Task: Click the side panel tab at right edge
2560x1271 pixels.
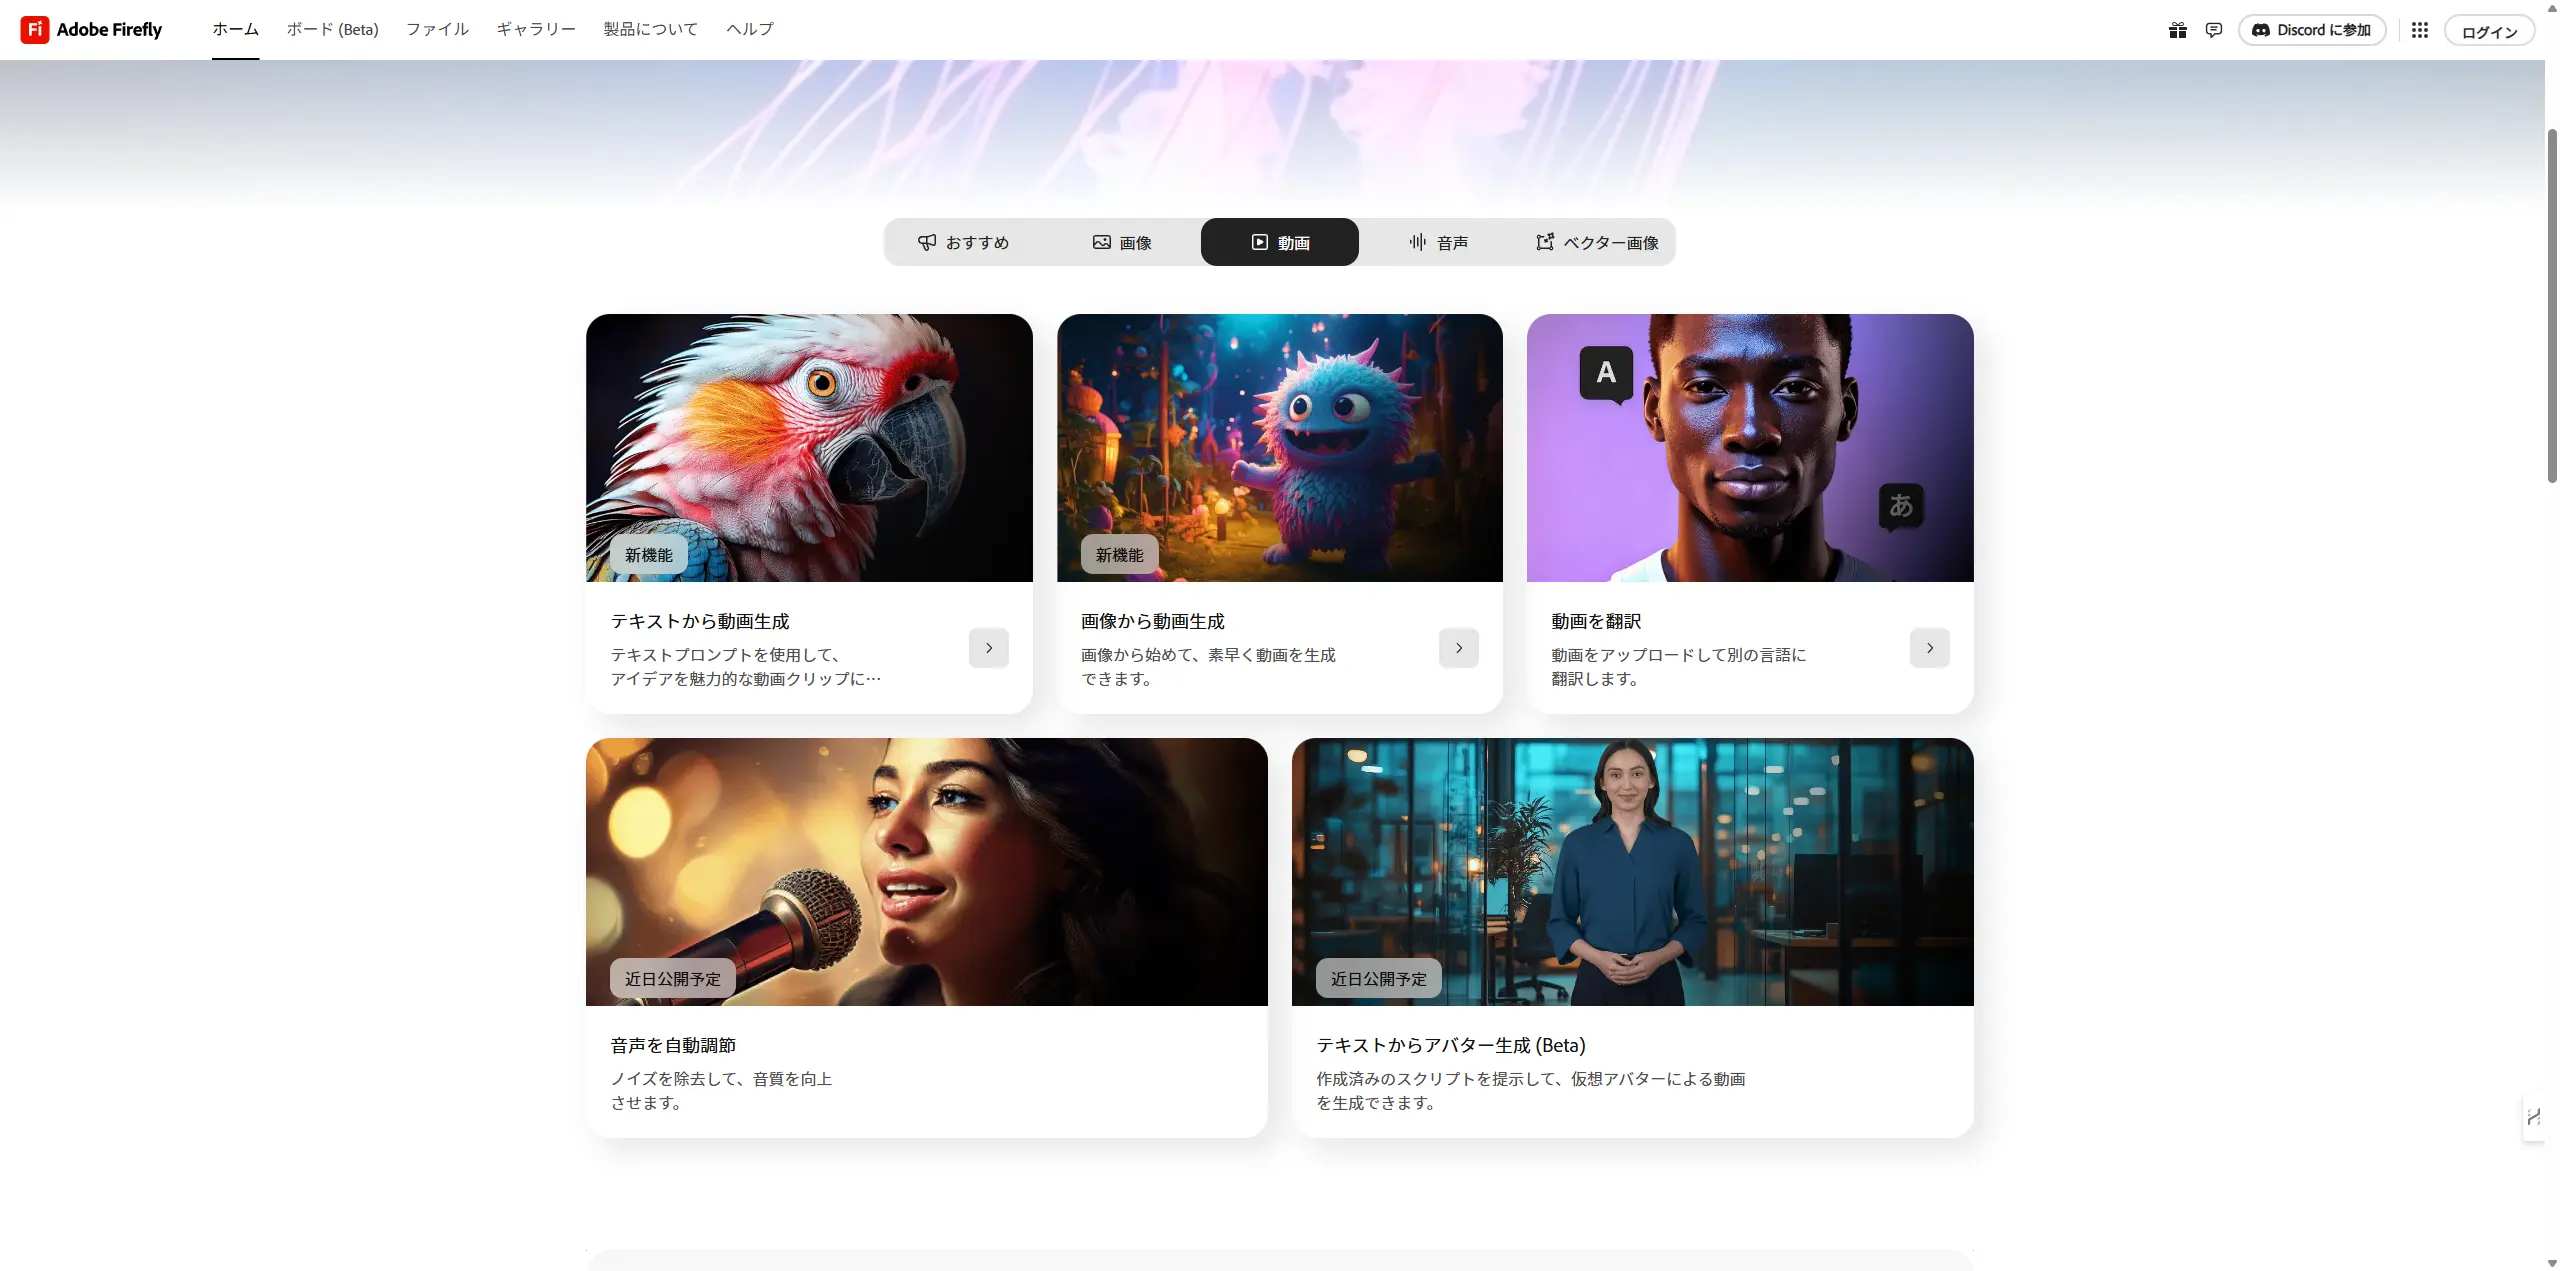Action: [2533, 1117]
